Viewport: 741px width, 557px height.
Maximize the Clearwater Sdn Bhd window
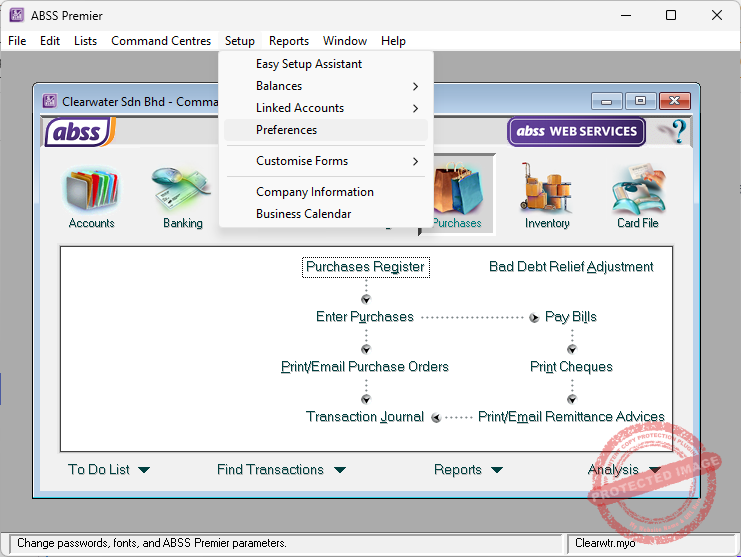pos(640,101)
